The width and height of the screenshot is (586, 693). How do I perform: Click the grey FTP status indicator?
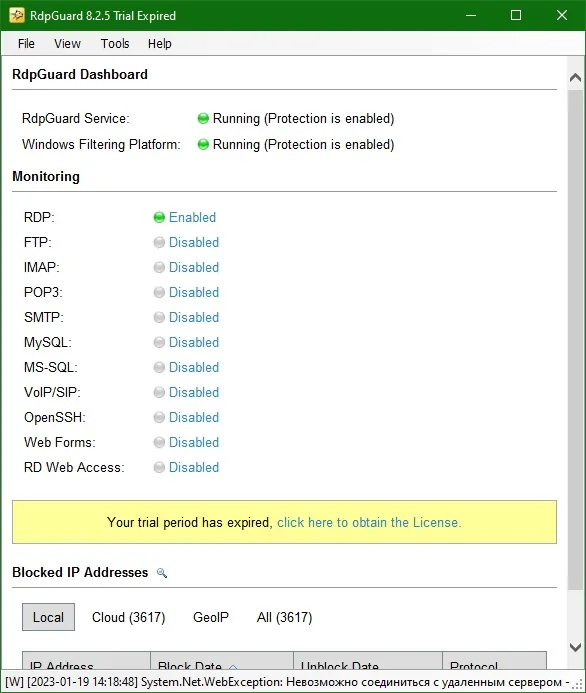(159, 242)
